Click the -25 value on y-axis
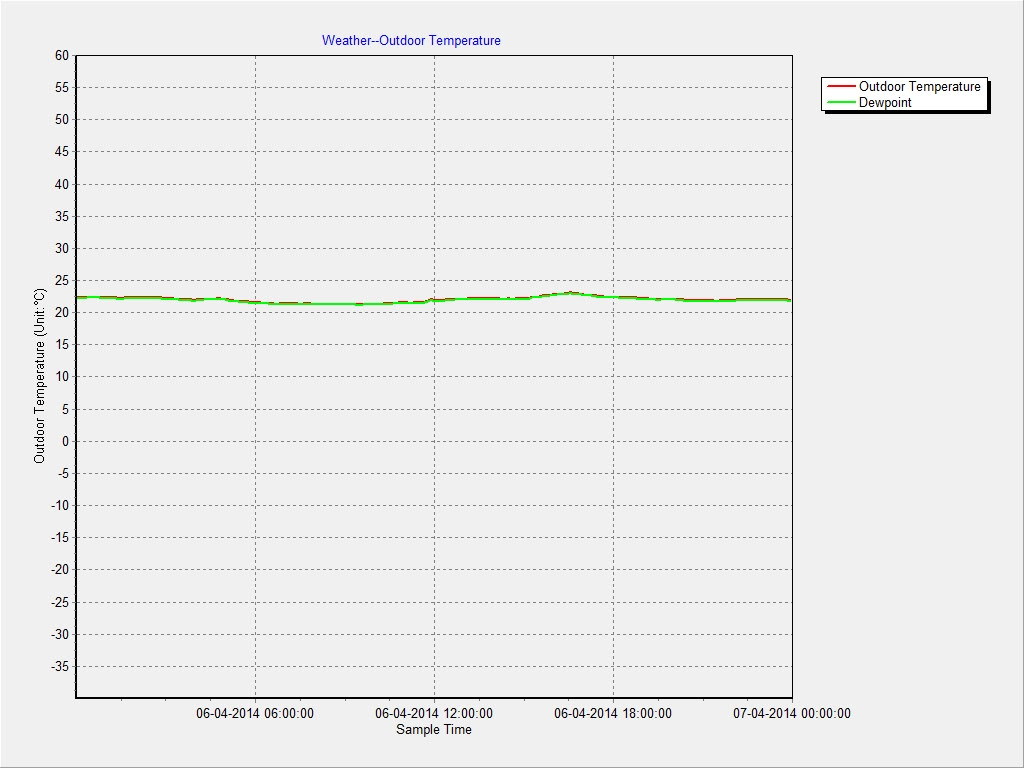Screen dimensions: 1024x768 [59, 602]
